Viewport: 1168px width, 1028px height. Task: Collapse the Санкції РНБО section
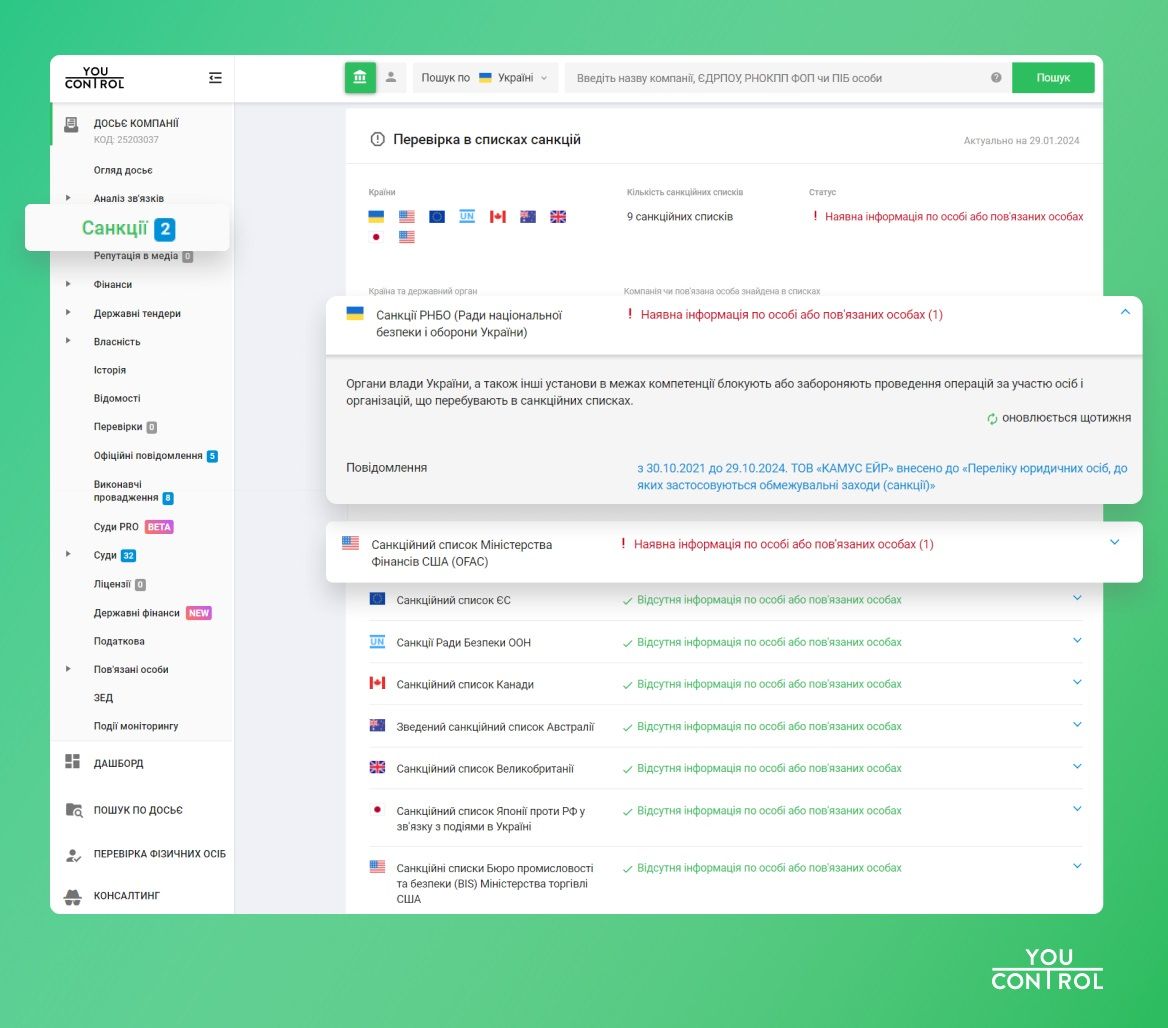pyautogui.click(x=1125, y=312)
